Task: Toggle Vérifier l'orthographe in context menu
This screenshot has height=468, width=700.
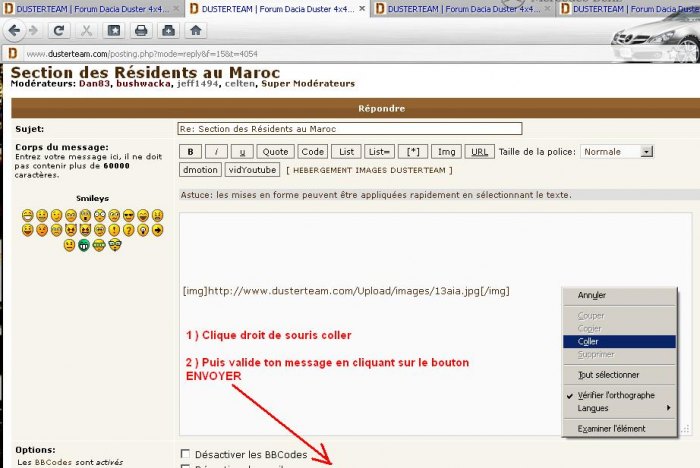Action: point(616,395)
